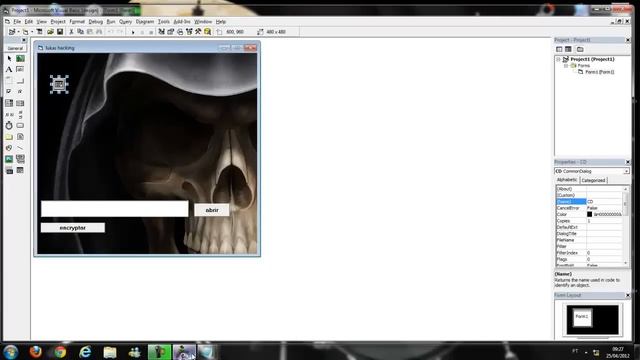640x360 pixels.
Task: Open the Diagram menu
Action: click(x=145, y=22)
